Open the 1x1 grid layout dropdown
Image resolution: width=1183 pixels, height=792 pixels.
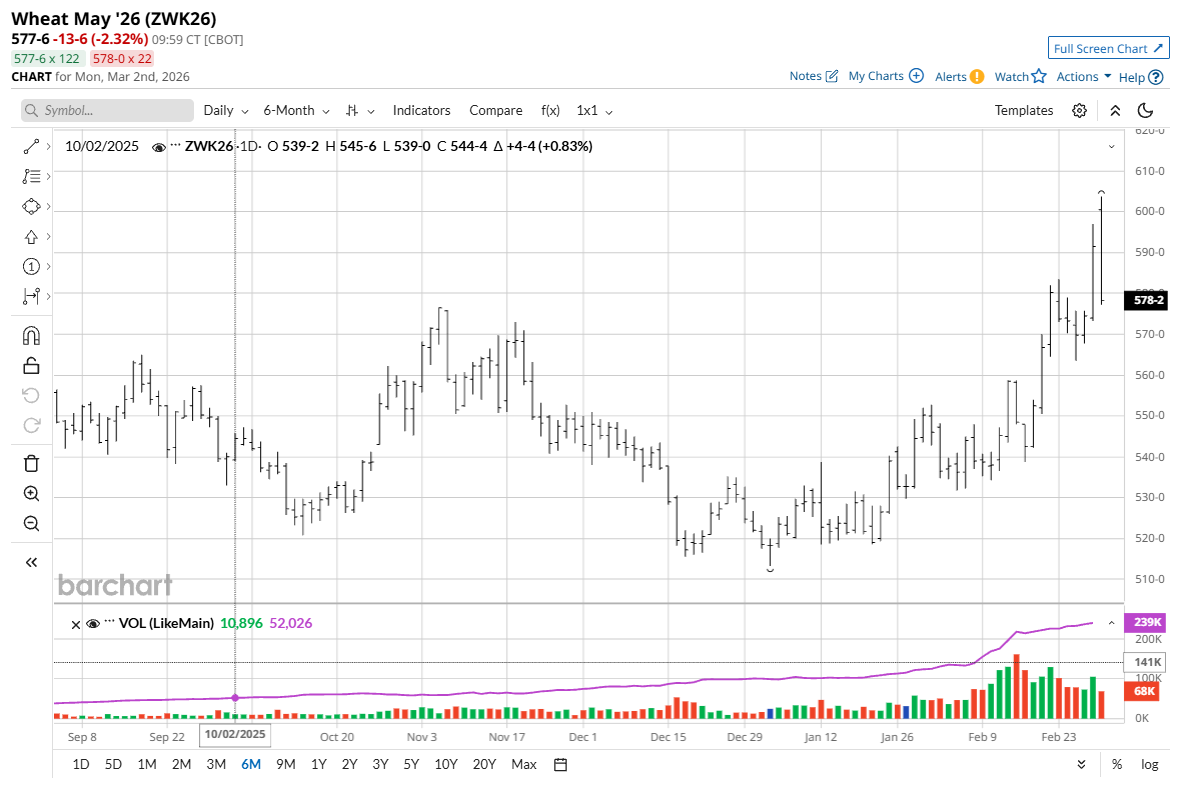(595, 110)
